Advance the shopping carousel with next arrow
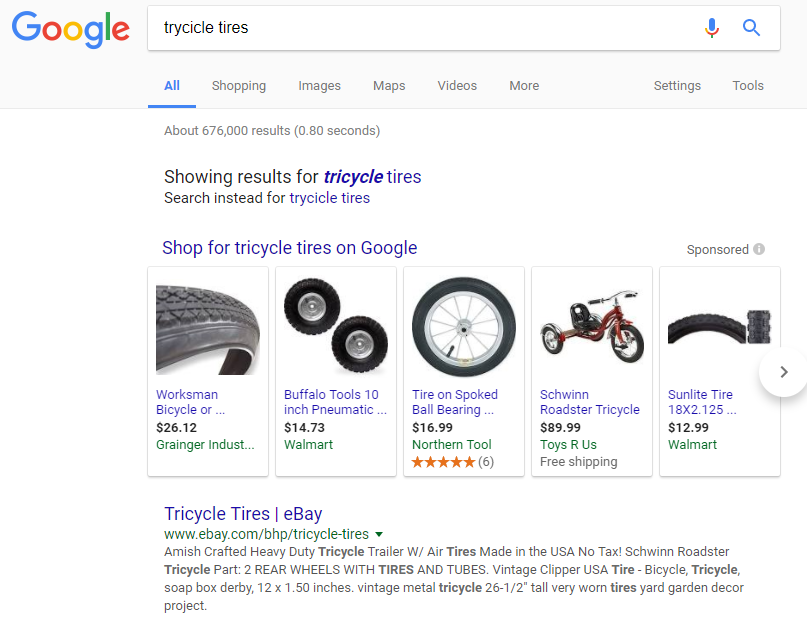 coord(783,372)
